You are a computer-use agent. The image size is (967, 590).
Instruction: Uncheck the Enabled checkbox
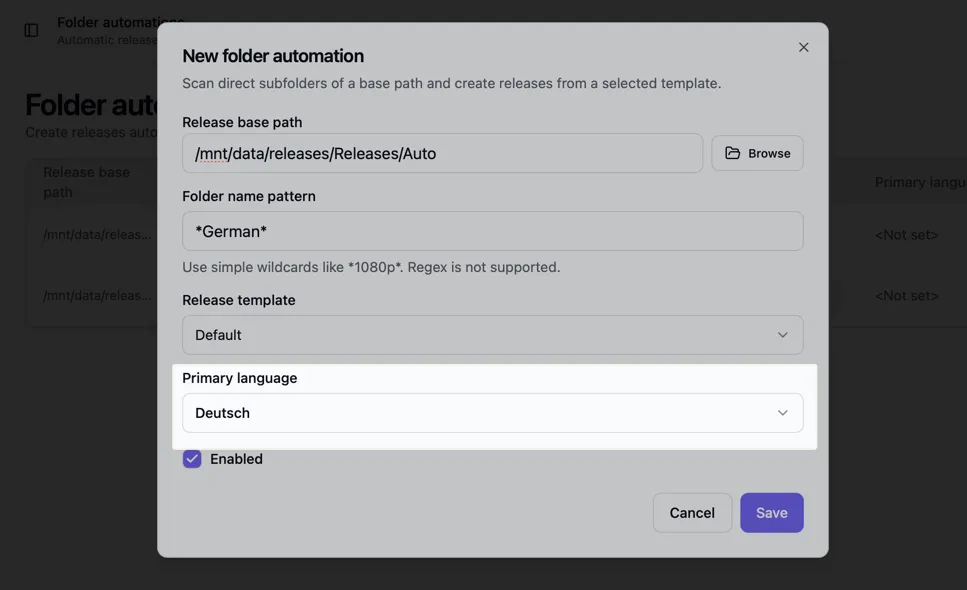pyautogui.click(x=192, y=459)
